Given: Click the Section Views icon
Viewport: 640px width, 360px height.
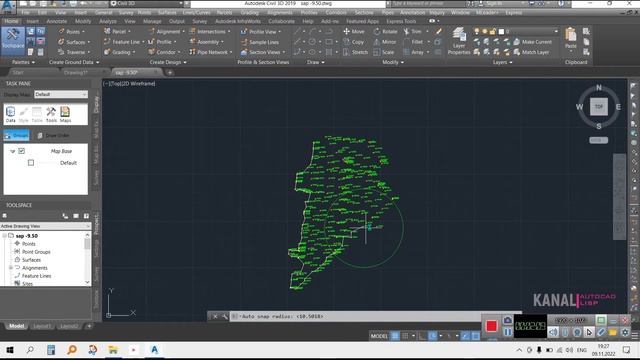Looking at the screenshot, I should pos(244,52).
